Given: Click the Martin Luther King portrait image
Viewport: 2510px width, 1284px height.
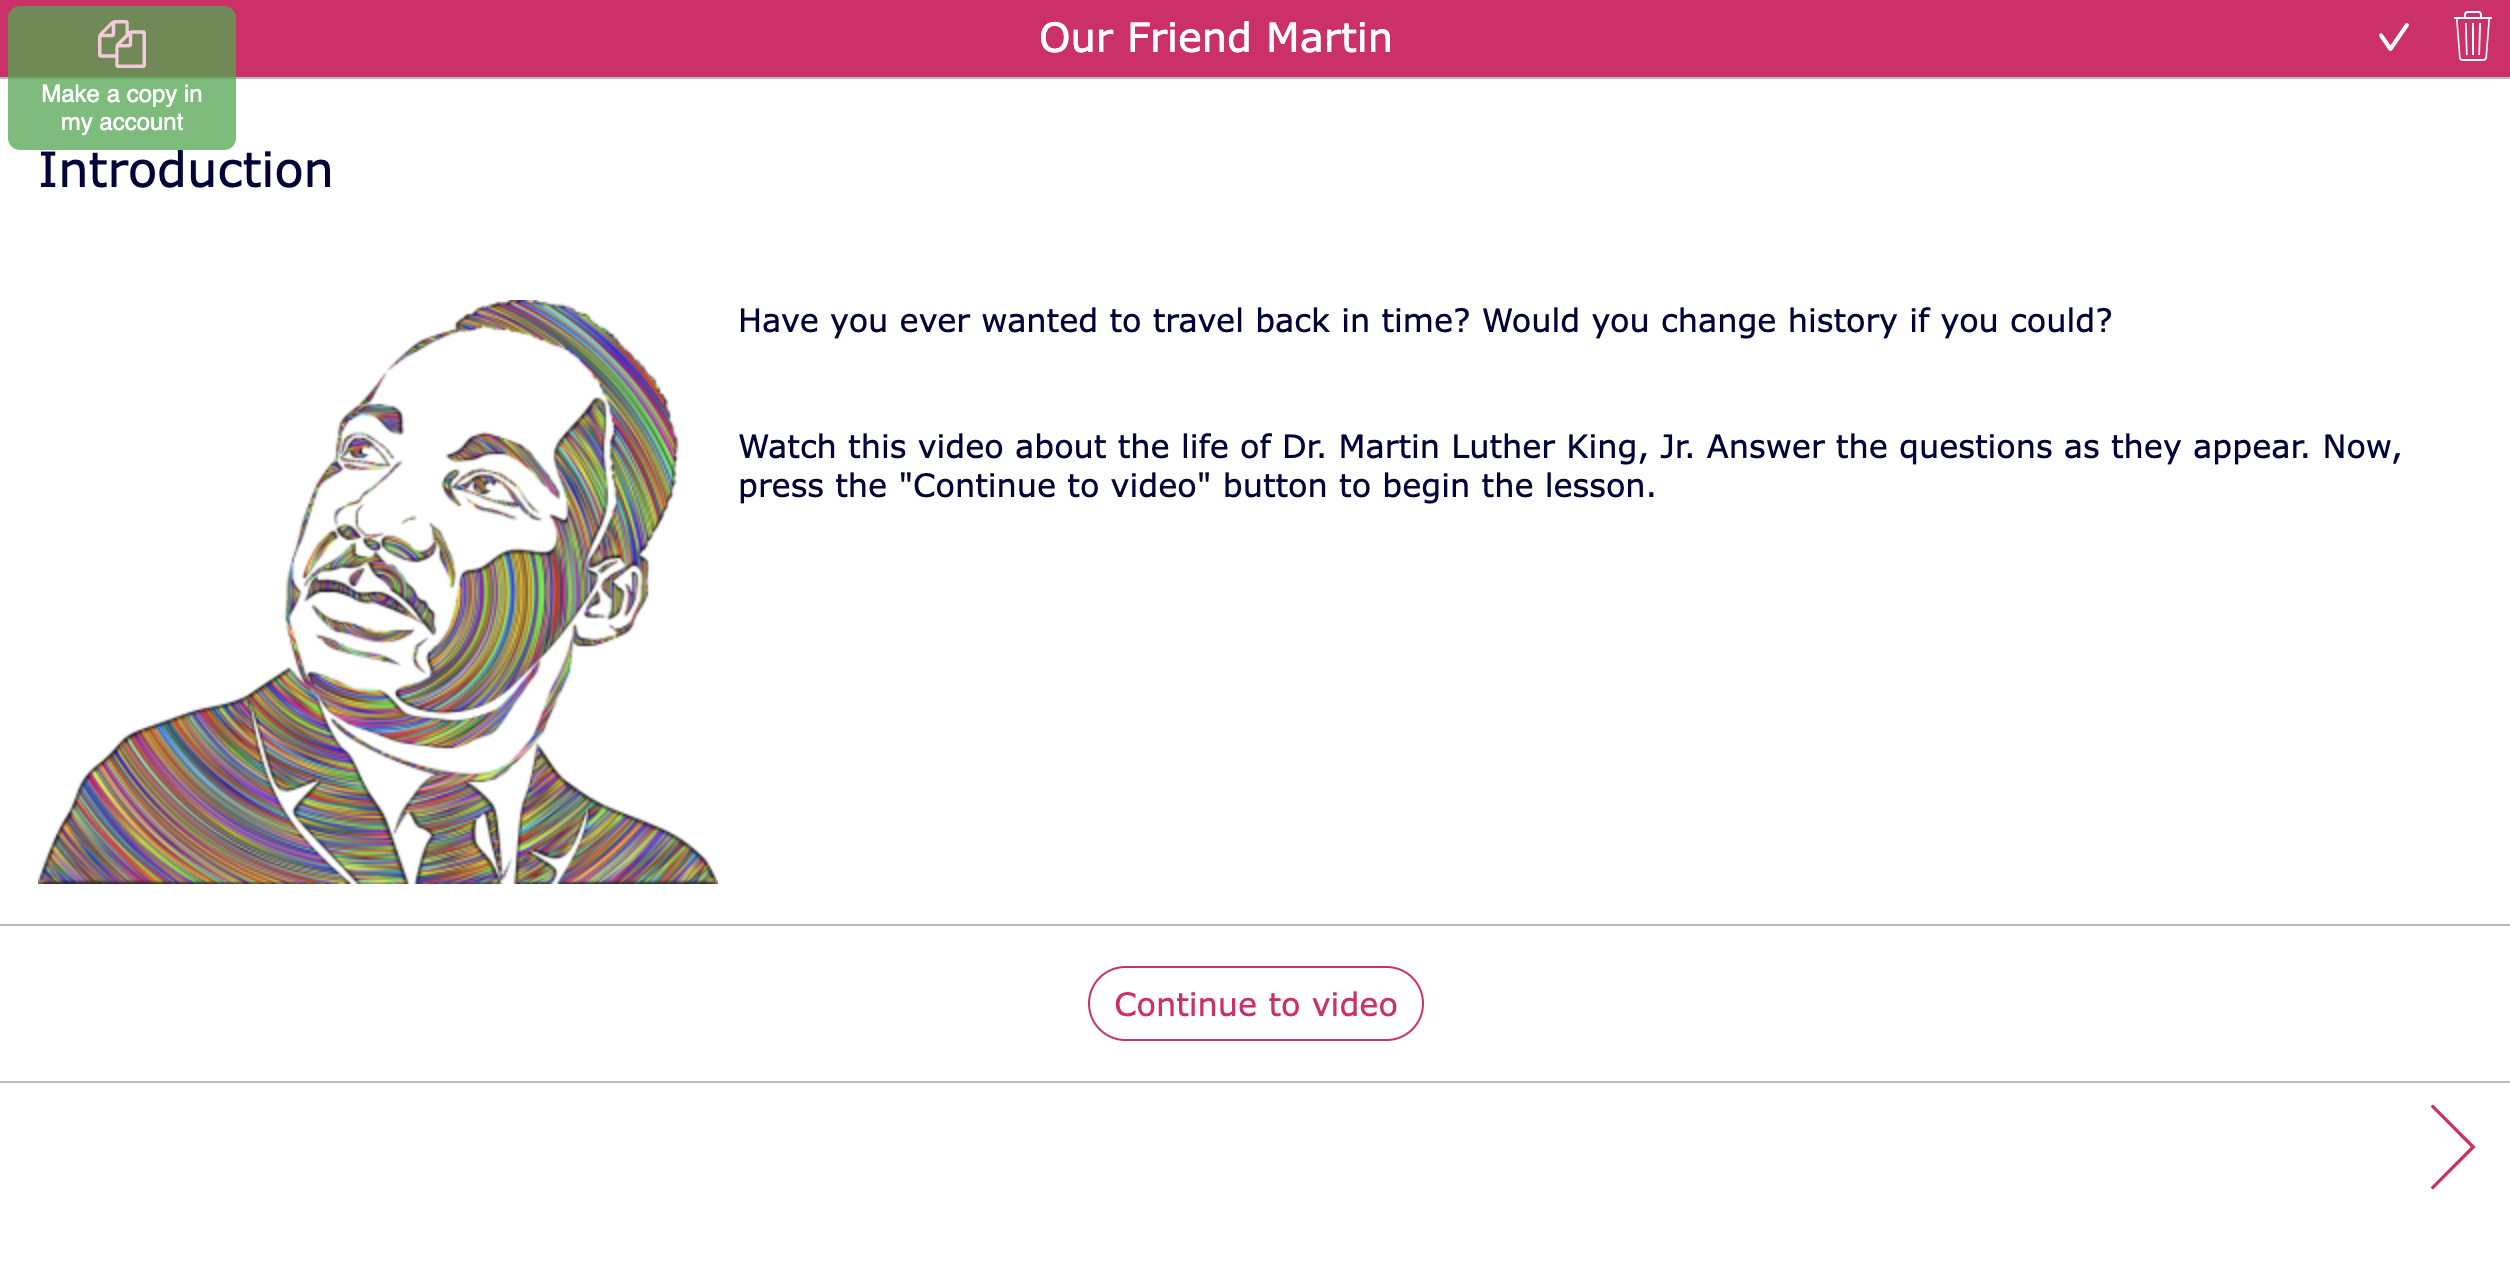Looking at the screenshot, I should 378,590.
